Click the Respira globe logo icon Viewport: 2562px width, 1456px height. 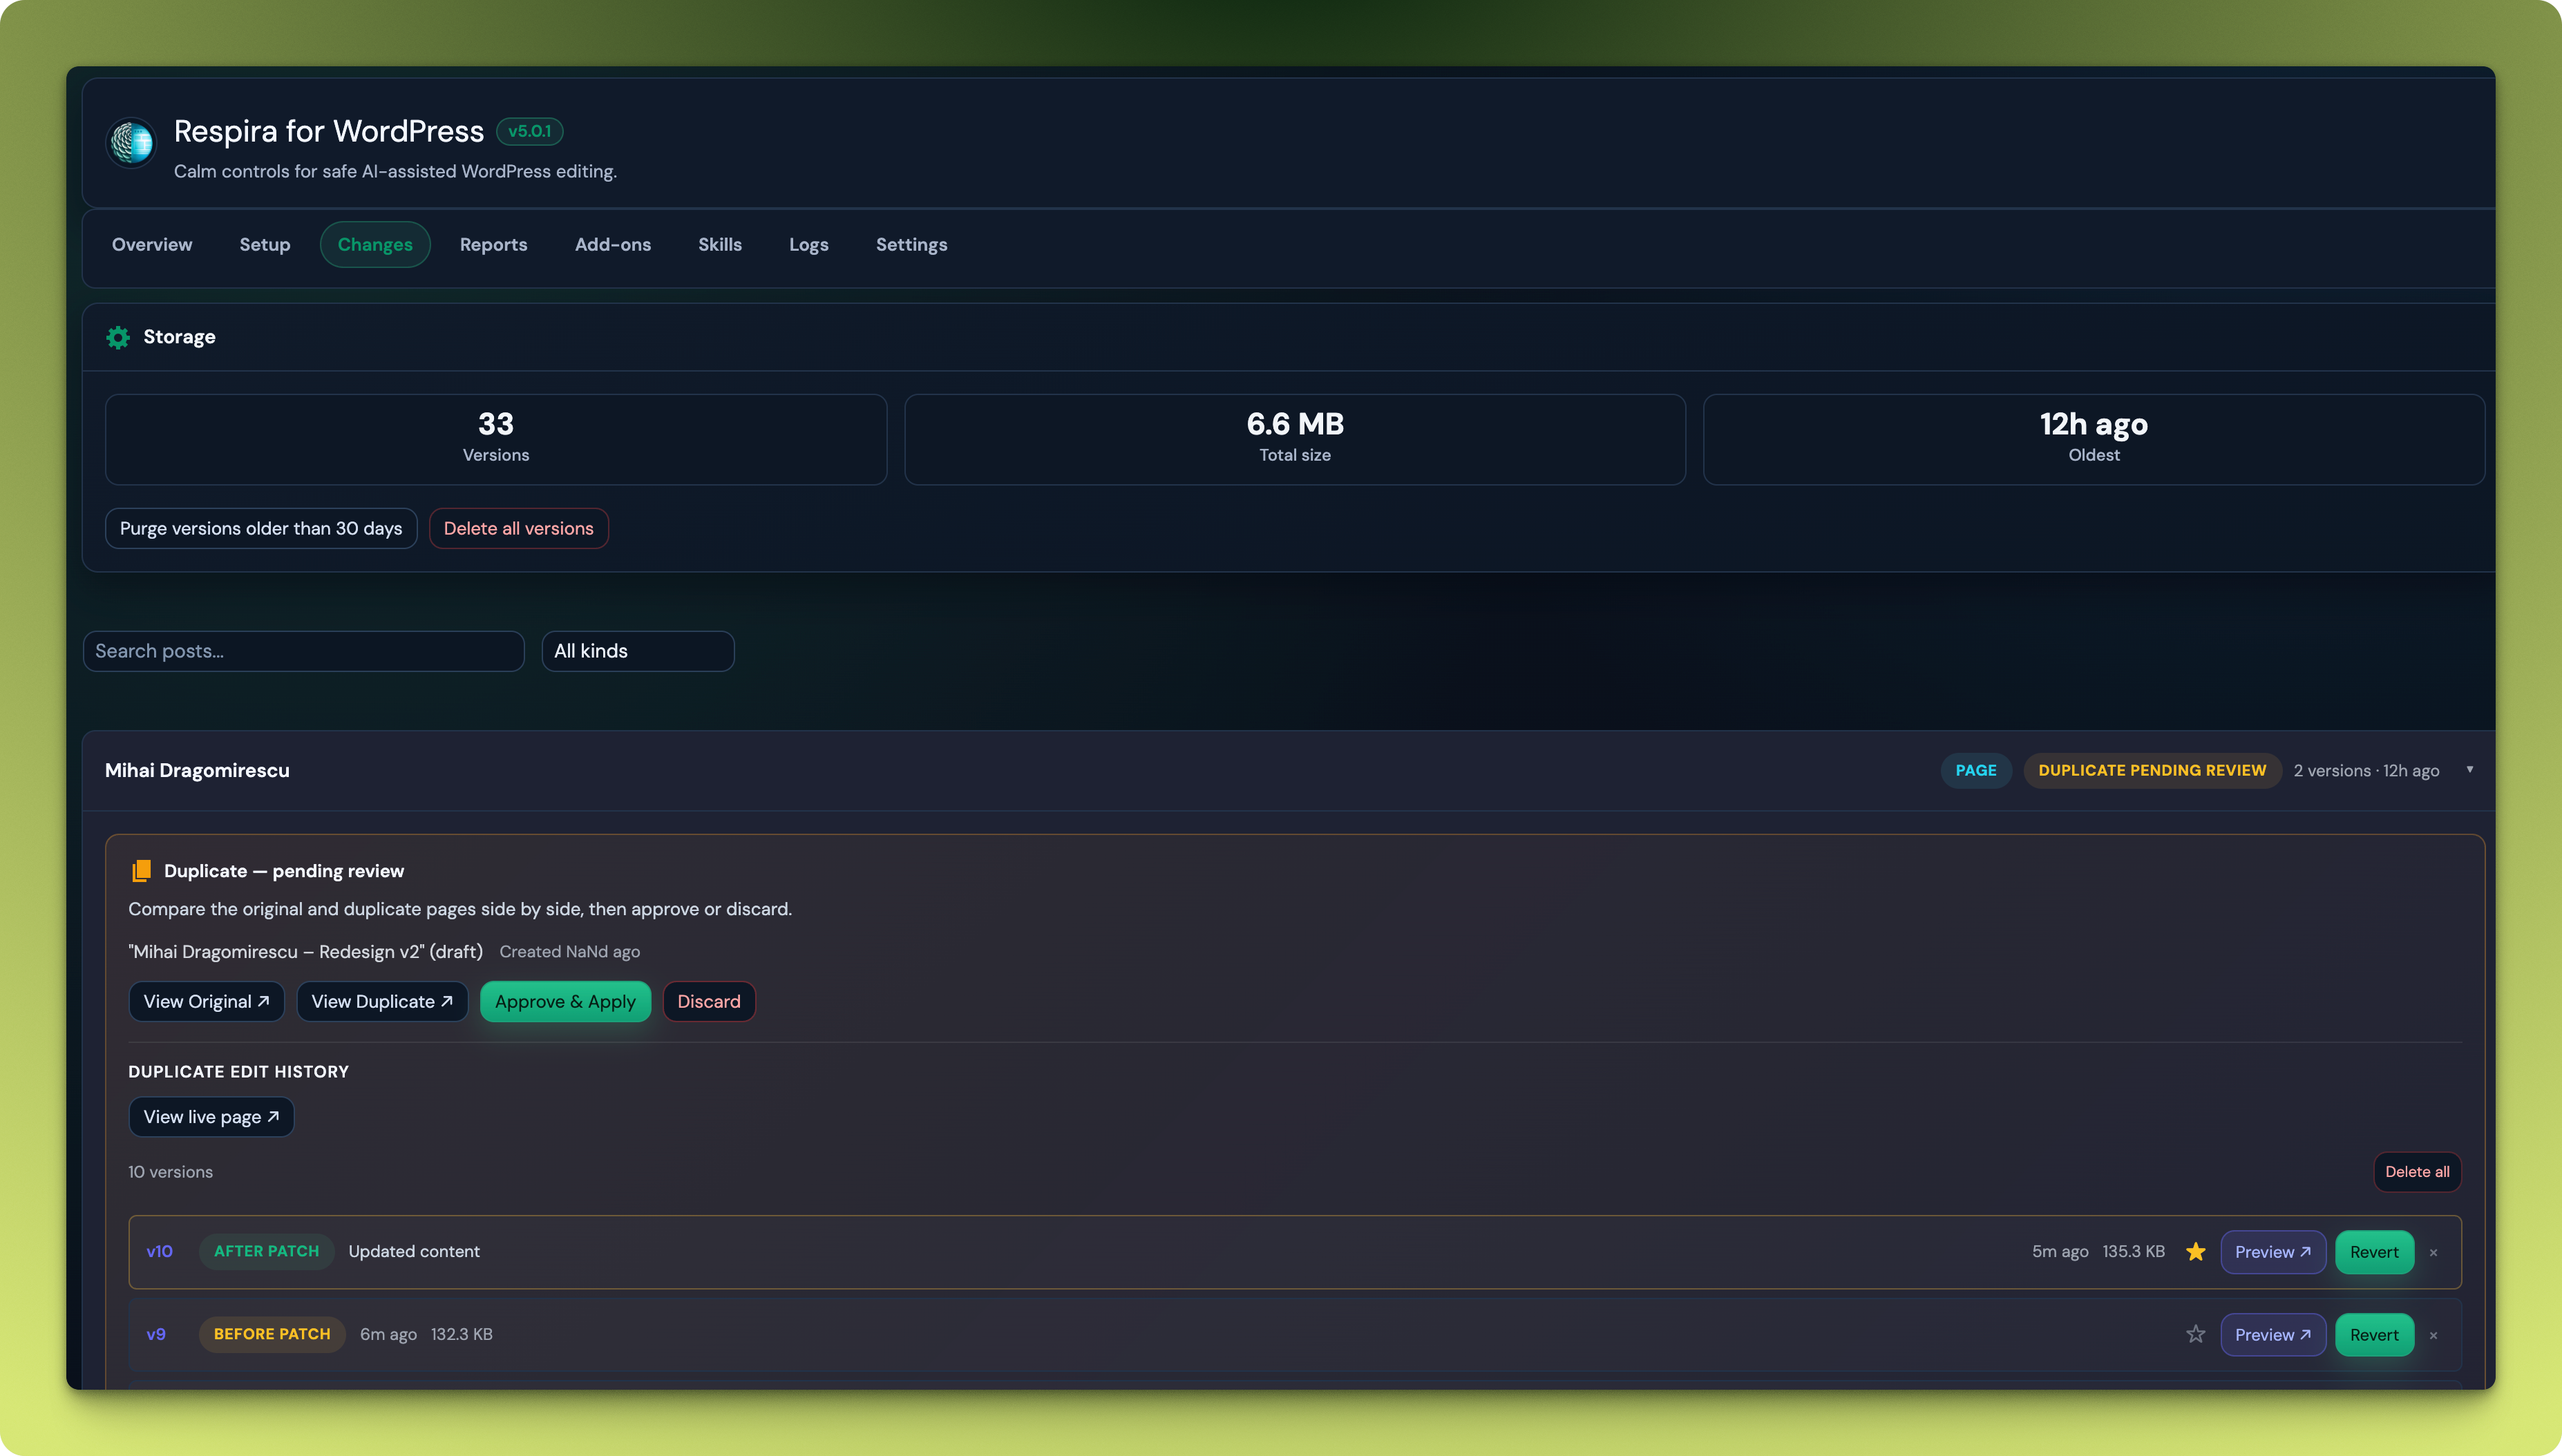tap(131, 143)
